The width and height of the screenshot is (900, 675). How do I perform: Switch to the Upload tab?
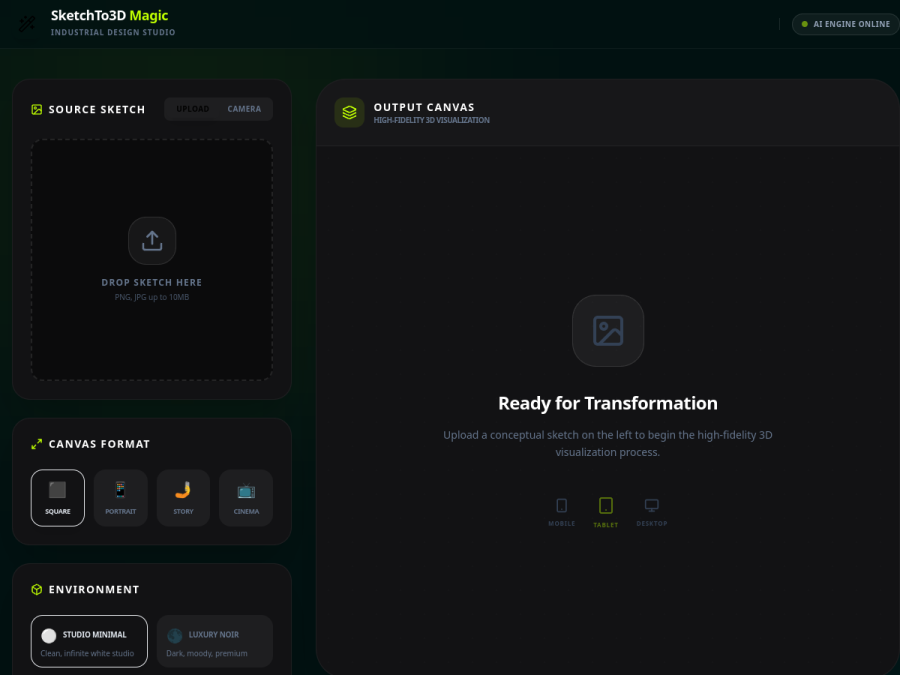(193, 109)
